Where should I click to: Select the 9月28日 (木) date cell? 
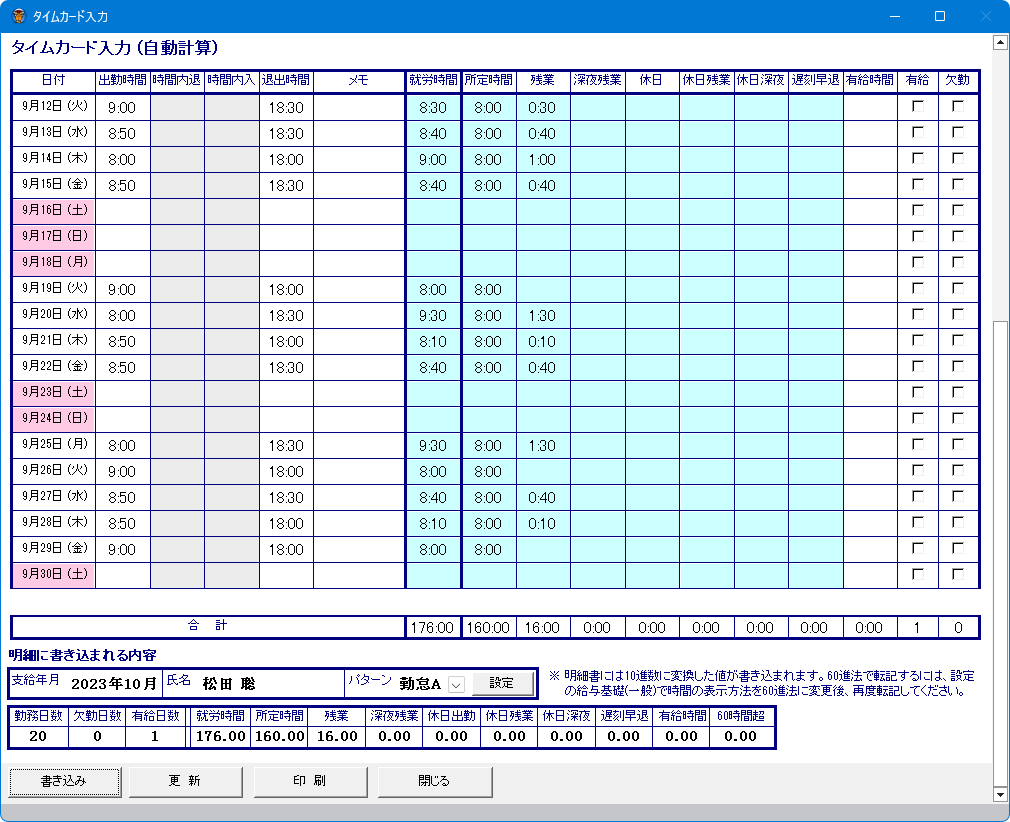(54, 523)
